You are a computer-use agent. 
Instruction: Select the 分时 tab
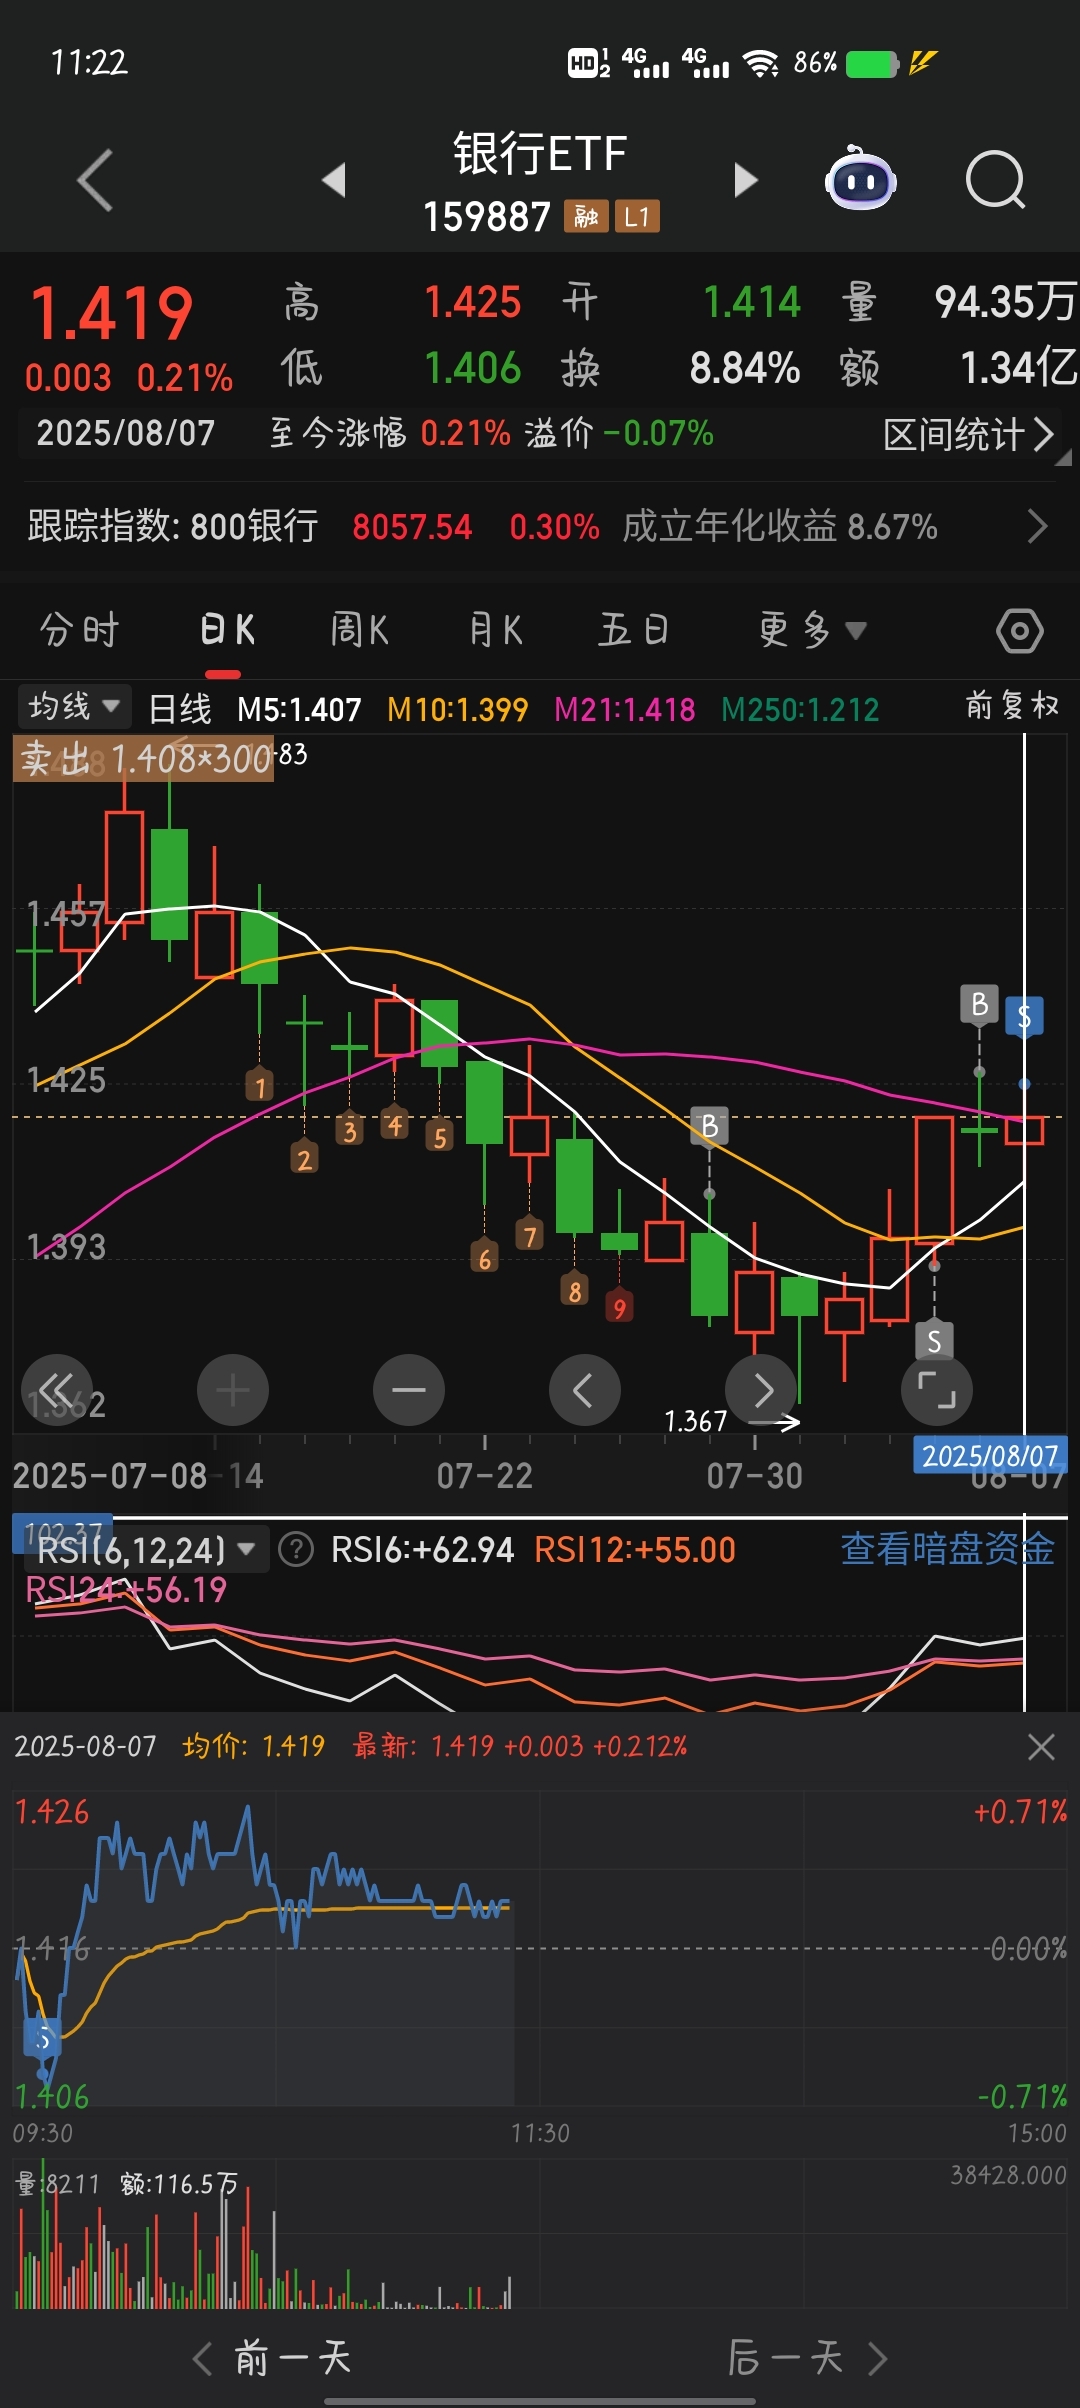tap(80, 630)
